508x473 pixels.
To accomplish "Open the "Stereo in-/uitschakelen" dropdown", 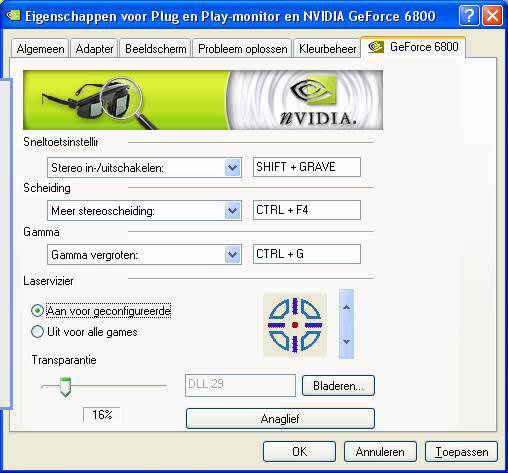I will click(x=233, y=168).
